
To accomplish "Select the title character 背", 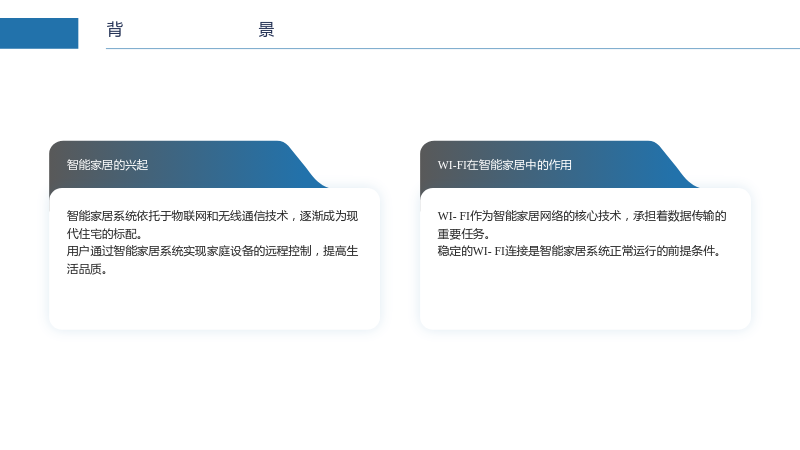I will tap(115, 29).
